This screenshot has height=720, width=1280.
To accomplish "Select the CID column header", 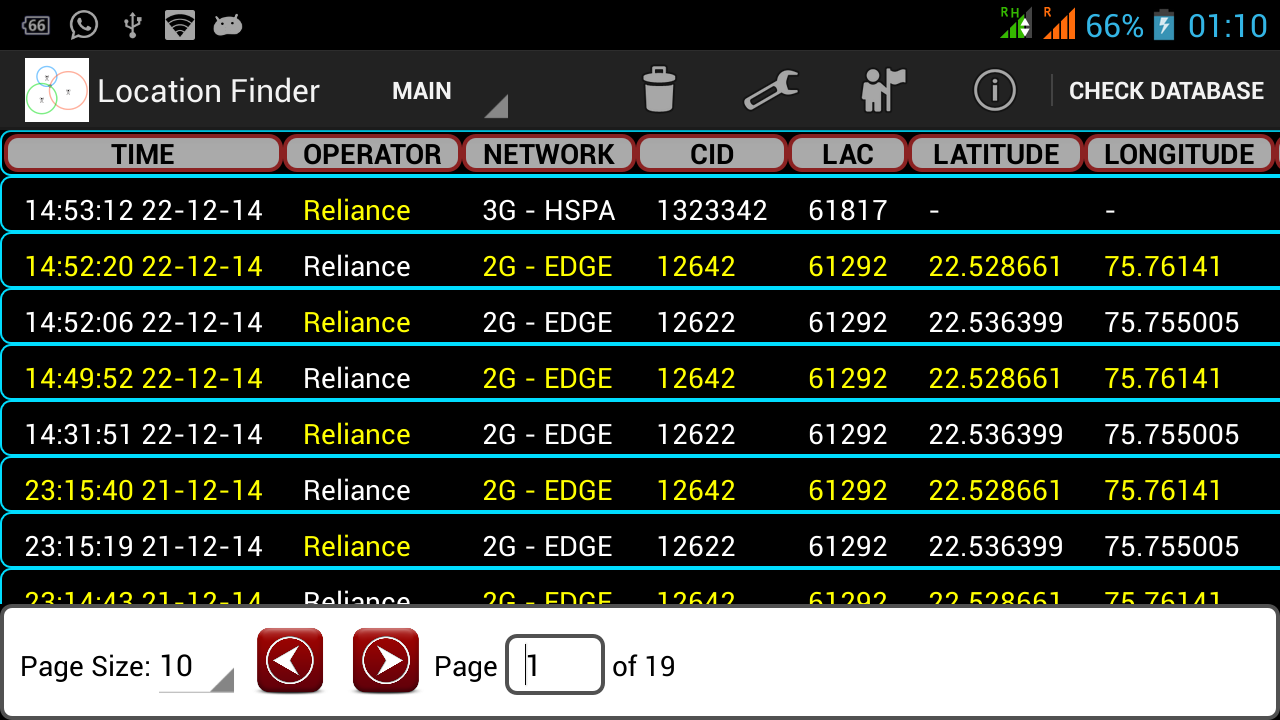I will tap(712, 154).
